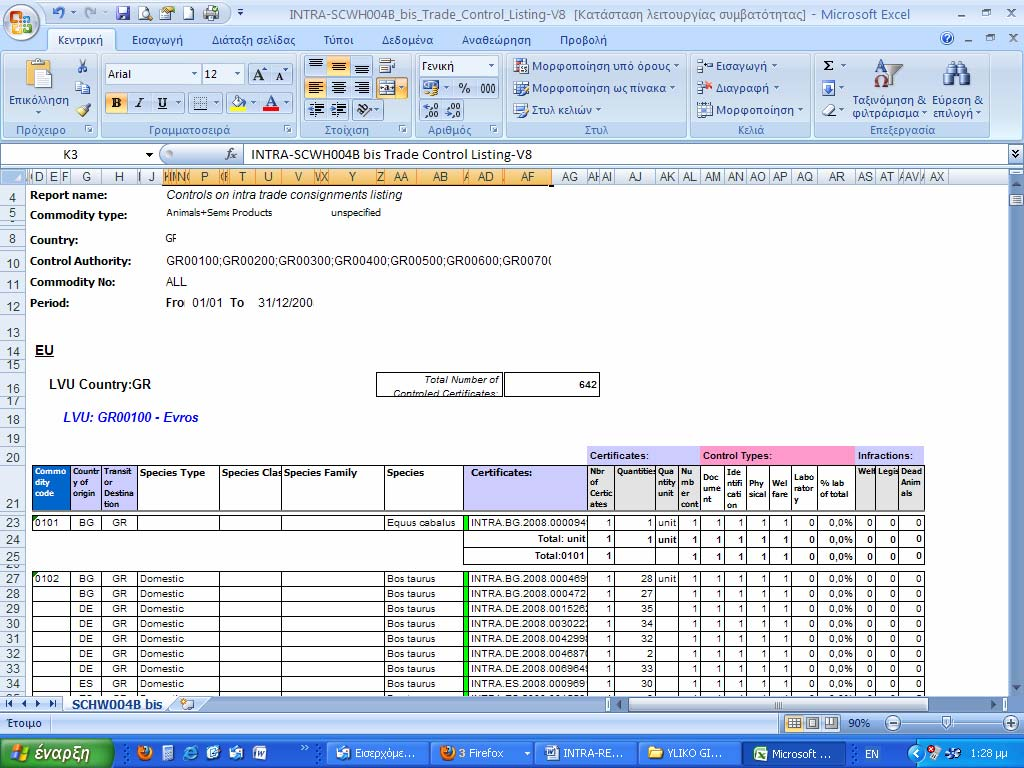The height and width of the screenshot is (768, 1024).
Task: Toggle middle vertical alignment
Action: point(338,66)
